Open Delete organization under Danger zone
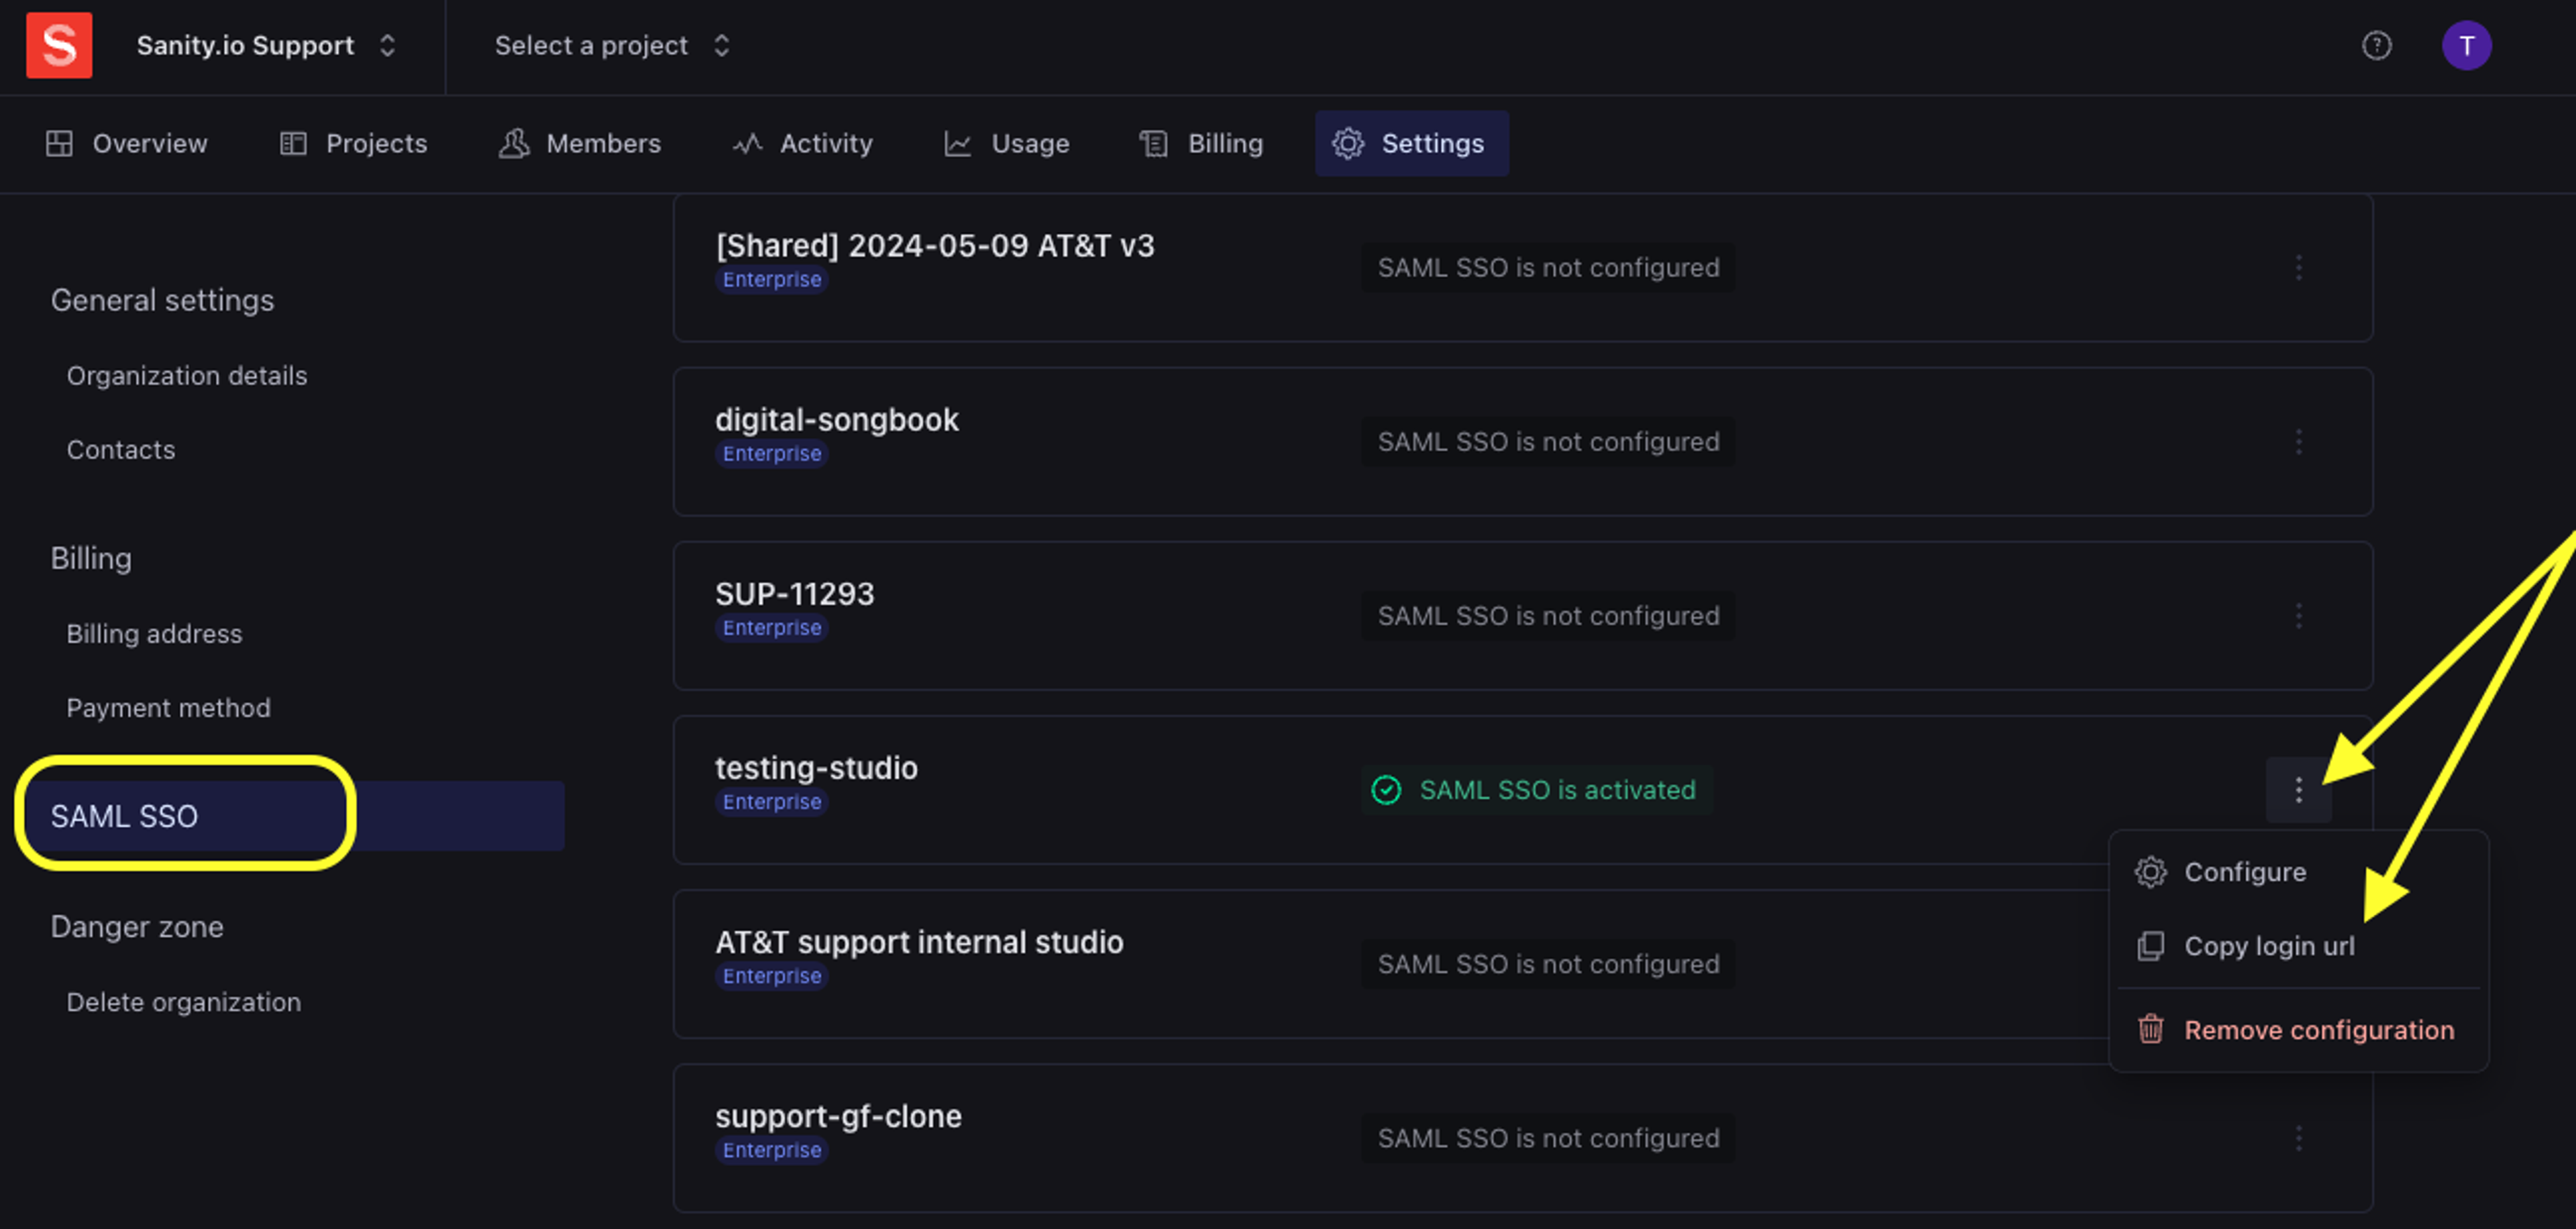The width and height of the screenshot is (2576, 1229). 183,1002
